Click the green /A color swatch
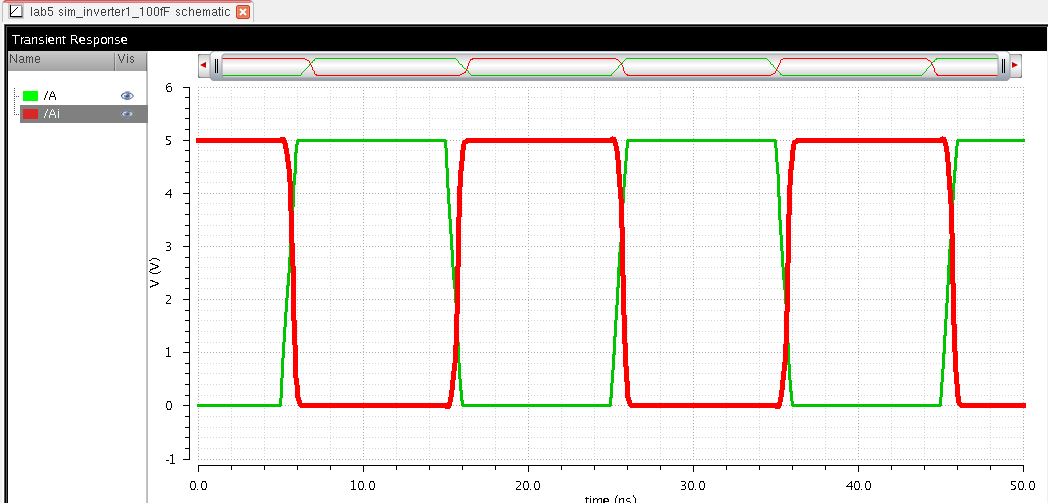This screenshot has height=503, width=1048. coord(30,96)
